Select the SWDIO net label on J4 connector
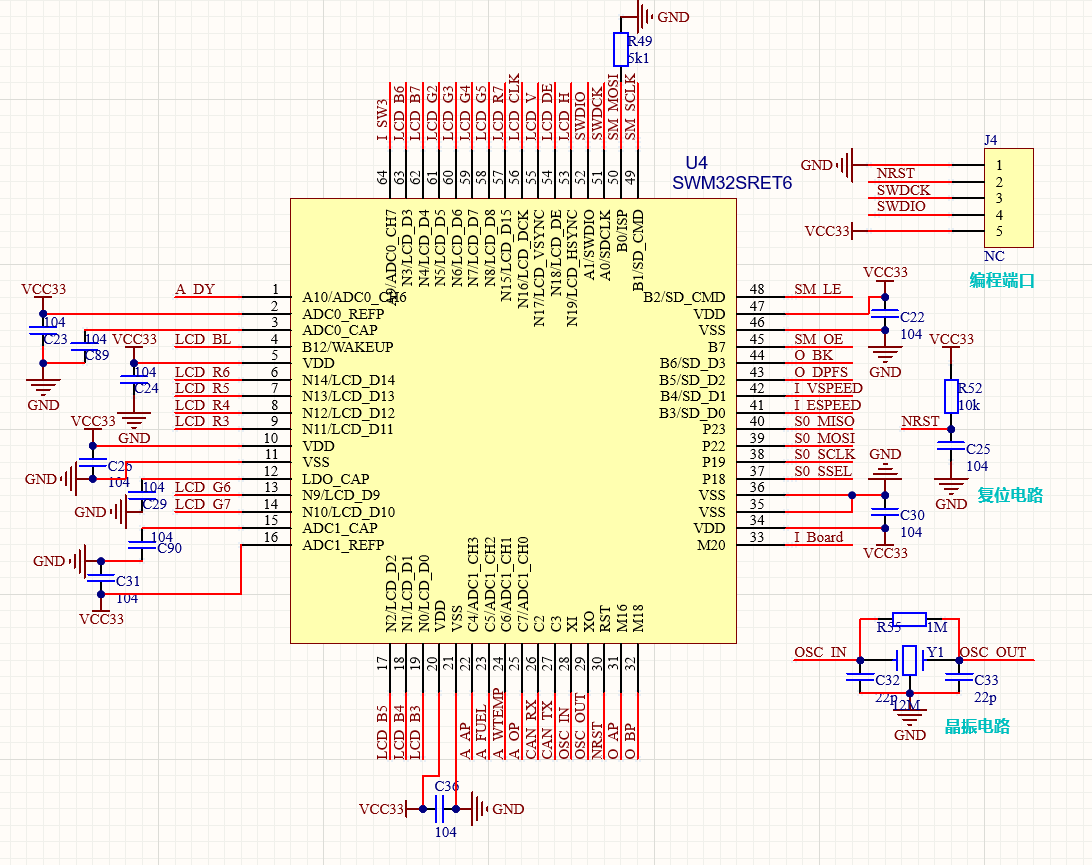 (901, 207)
